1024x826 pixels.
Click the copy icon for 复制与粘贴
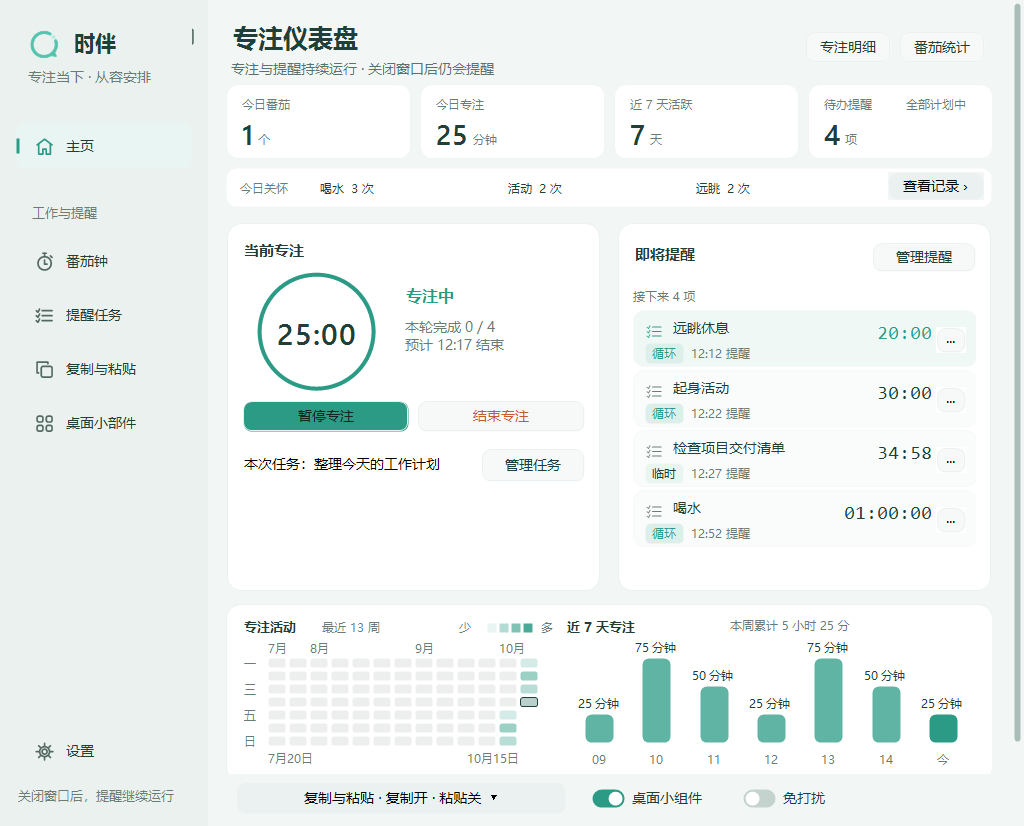point(44,370)
